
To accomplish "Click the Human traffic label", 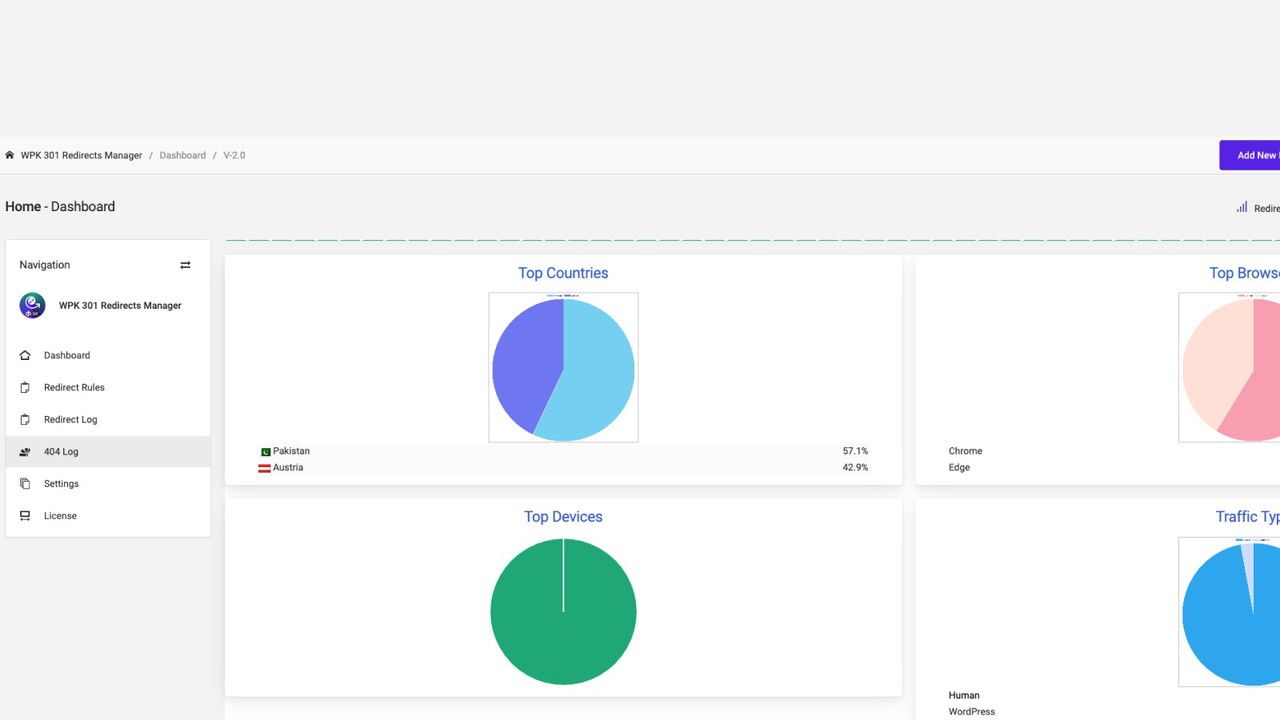I will (x=964, y=695).
